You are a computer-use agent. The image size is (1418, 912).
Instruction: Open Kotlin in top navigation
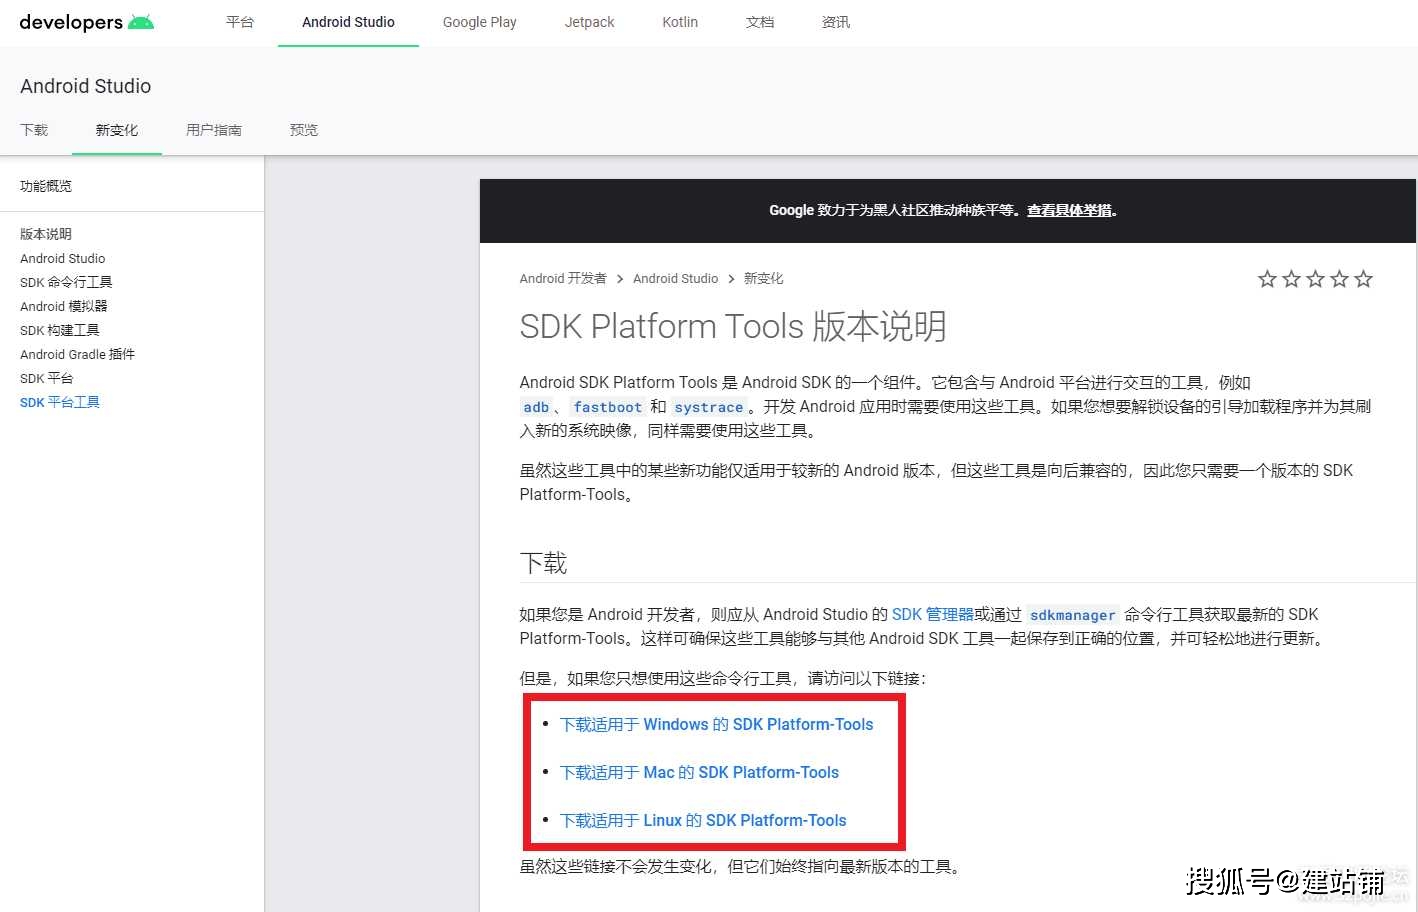tap(680, 22)
